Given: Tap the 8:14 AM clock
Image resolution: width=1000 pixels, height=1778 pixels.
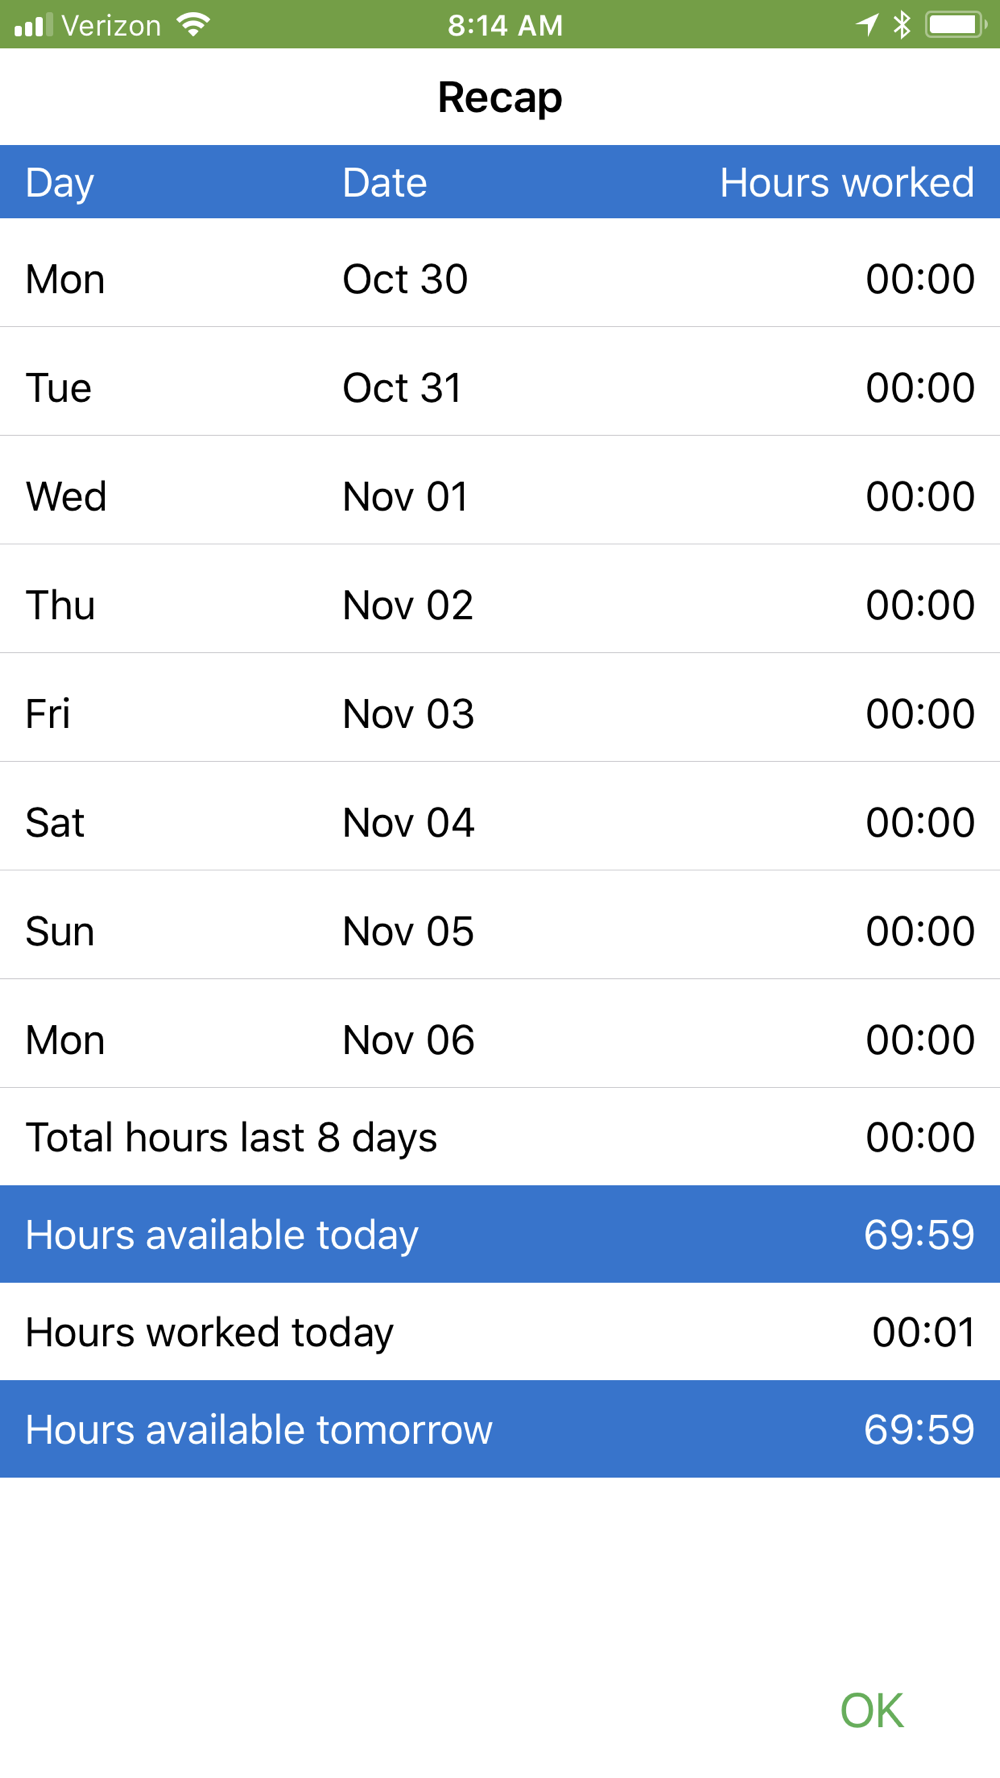Looking at the screenshot, I should pyautogui.click(x=505, y=25).
